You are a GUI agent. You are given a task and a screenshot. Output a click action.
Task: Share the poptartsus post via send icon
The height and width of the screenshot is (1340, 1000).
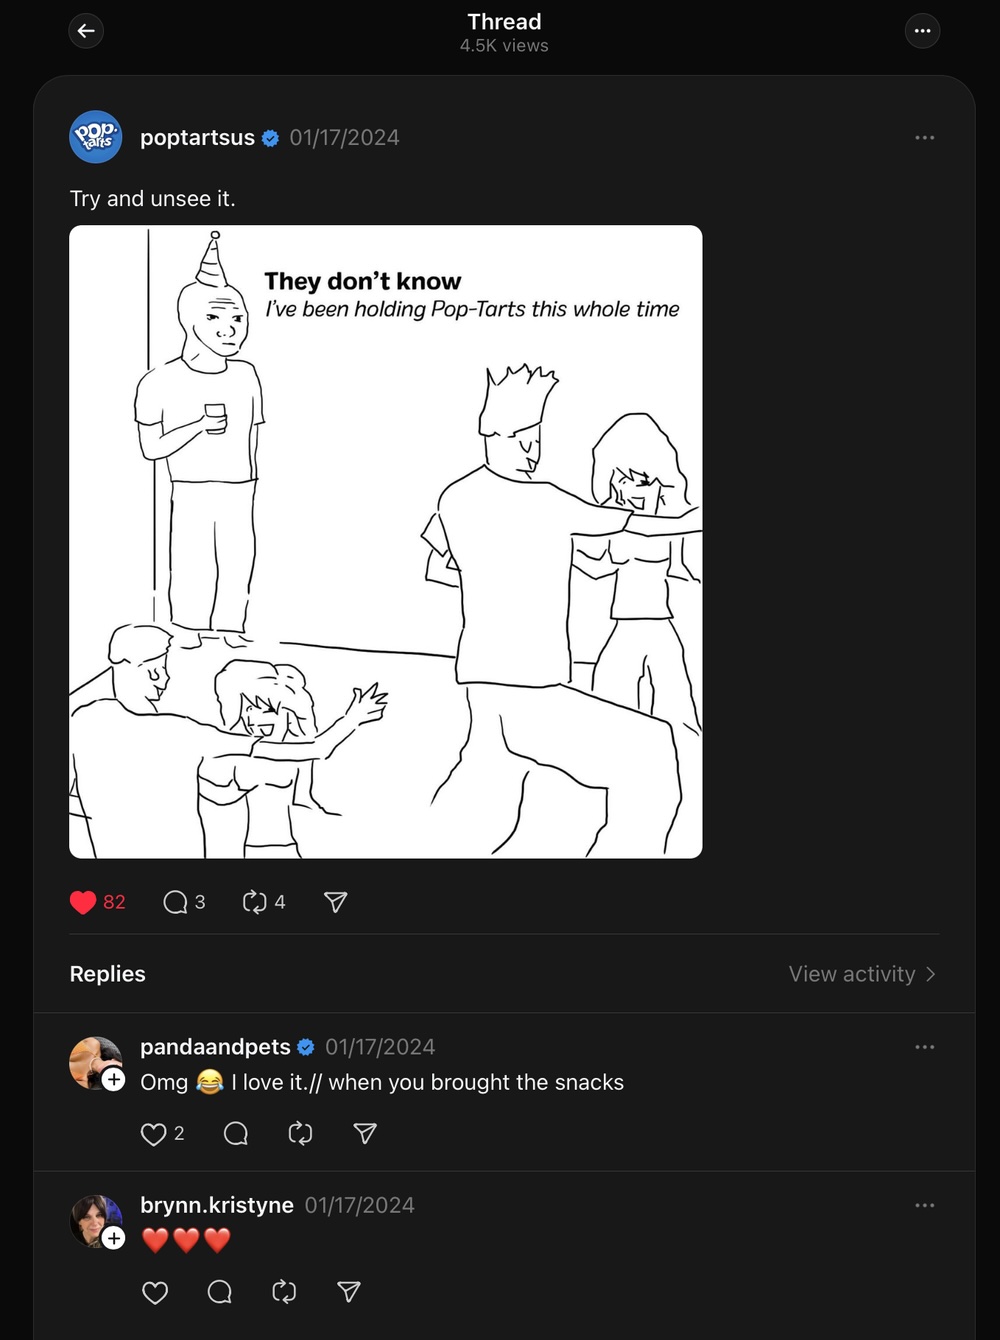pos(336,902)
